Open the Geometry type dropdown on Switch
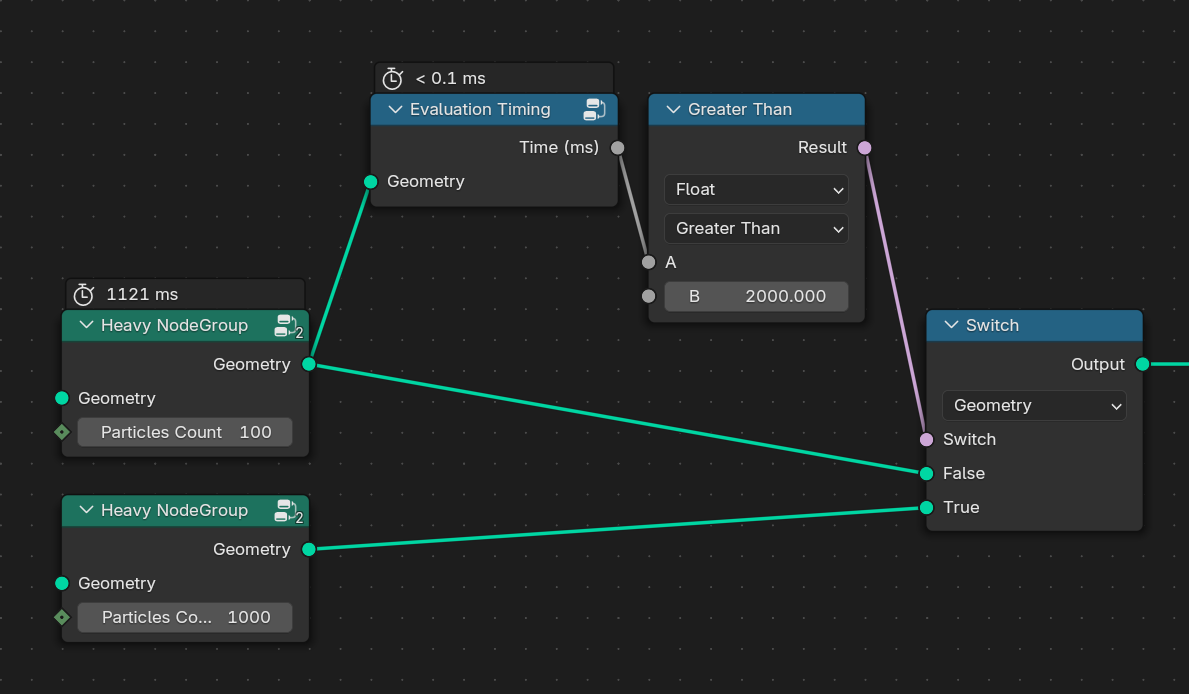 tap(1034, 405)
